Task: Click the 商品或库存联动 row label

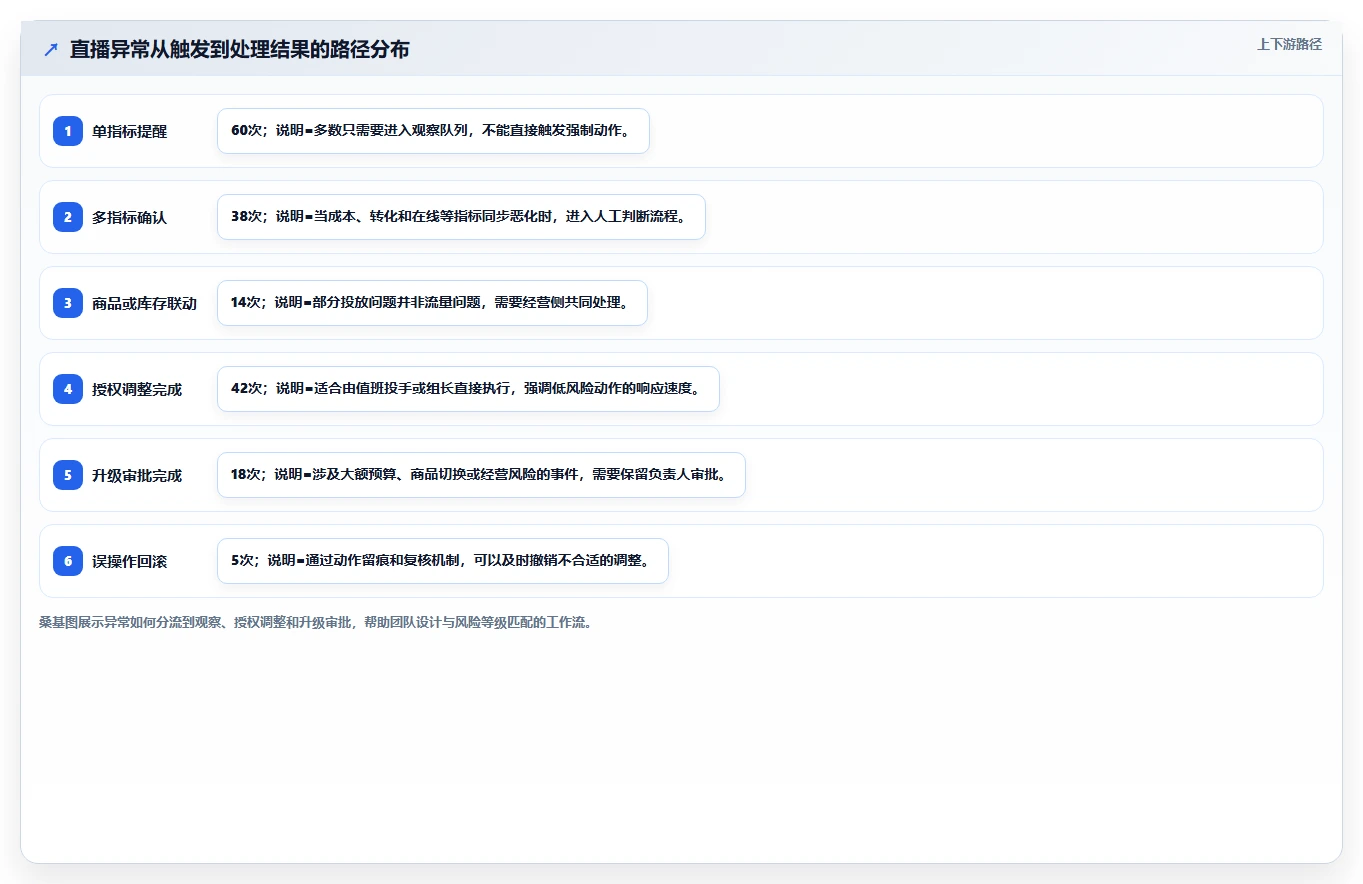Action: (x=145, y=303)
